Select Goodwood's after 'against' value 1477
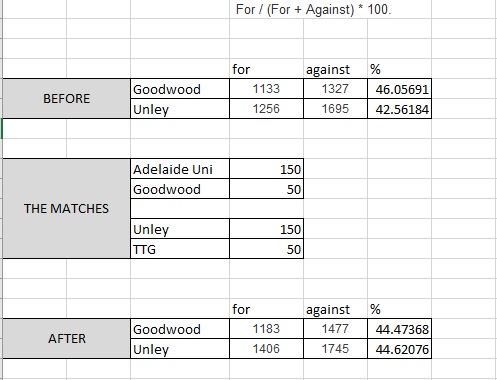The height and width of the screenshot is (380, 497). tap(335, 329)
